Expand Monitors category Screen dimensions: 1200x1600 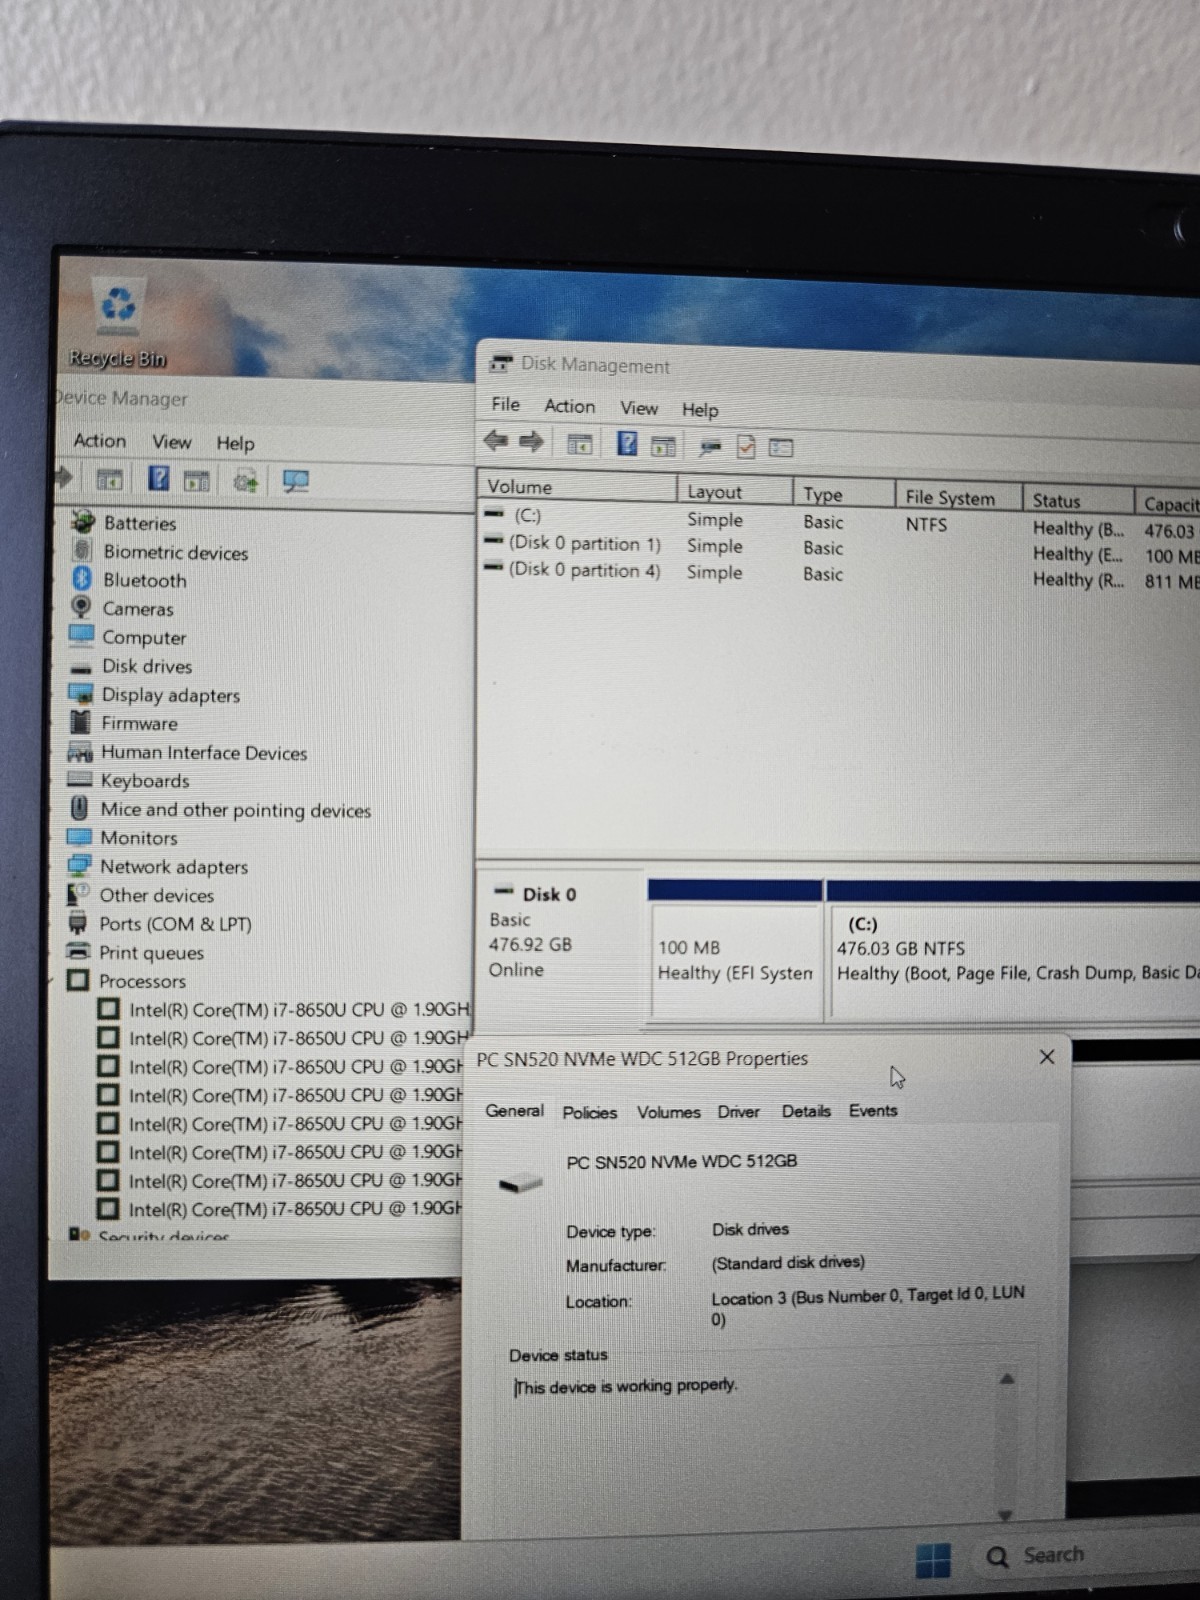138,838
